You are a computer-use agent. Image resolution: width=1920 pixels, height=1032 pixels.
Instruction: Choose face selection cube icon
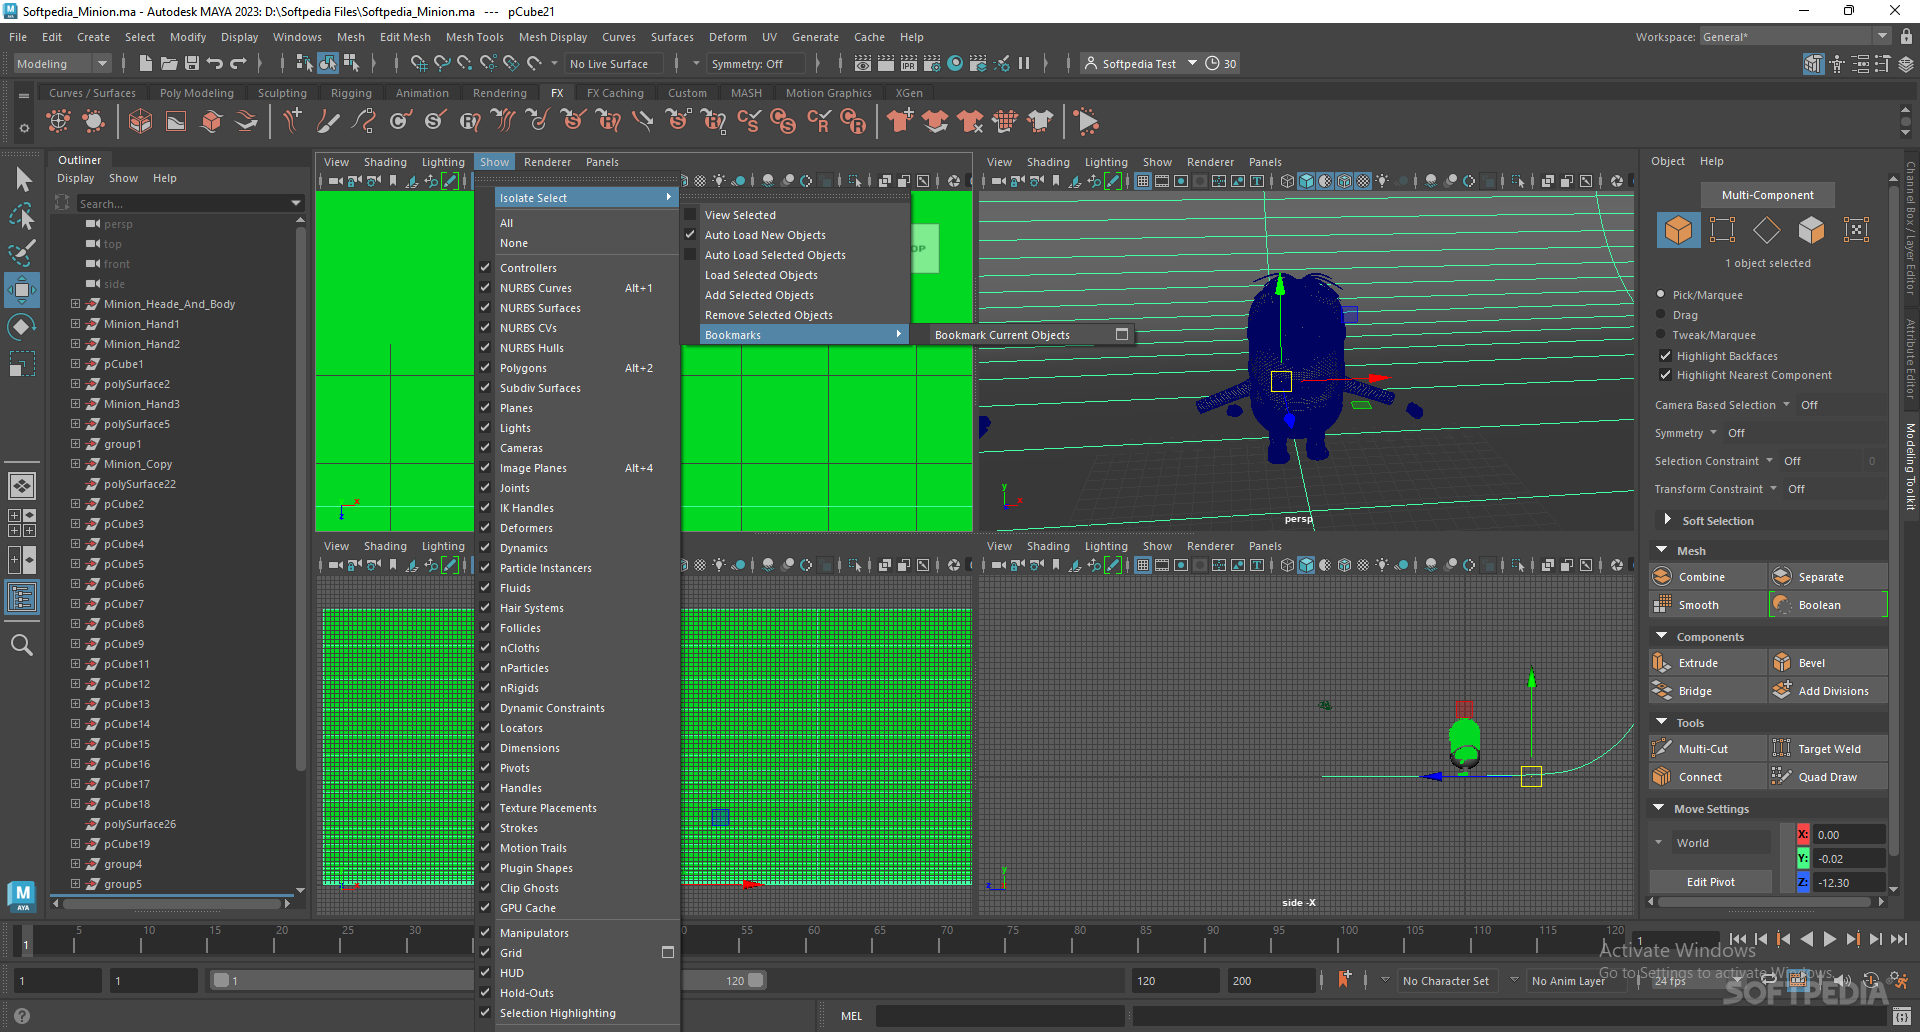1811,230
